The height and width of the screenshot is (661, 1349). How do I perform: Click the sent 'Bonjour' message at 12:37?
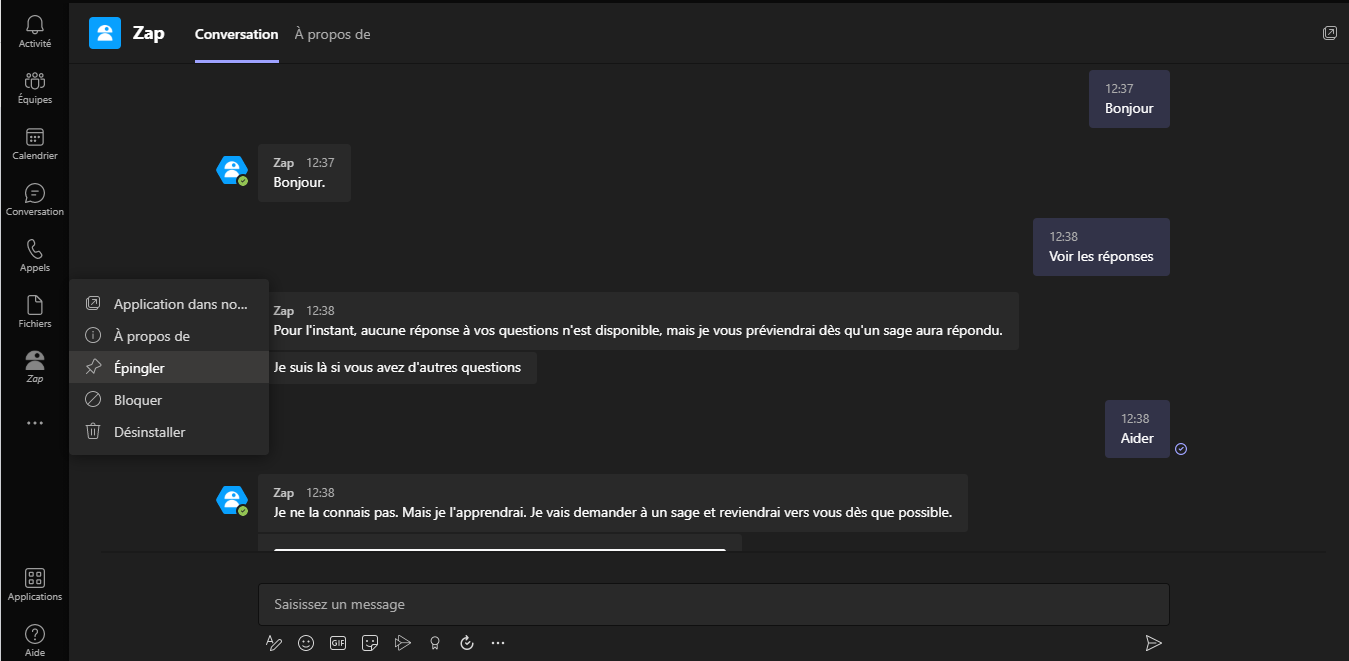[1129, 99]
